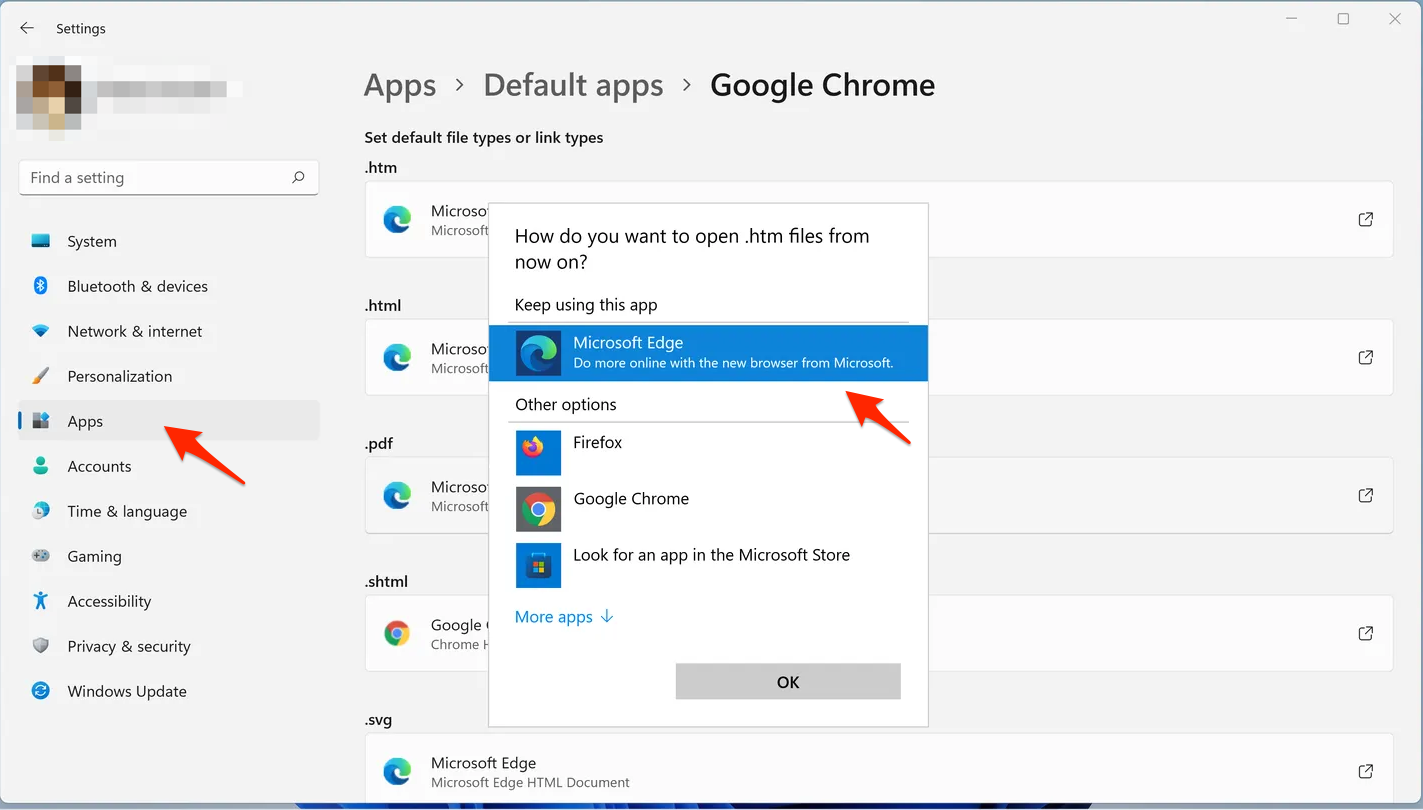The height and width of the screenshot is (810, 1423).
Task: Open Windows Update in sidebar
Action: coord(169,691)
